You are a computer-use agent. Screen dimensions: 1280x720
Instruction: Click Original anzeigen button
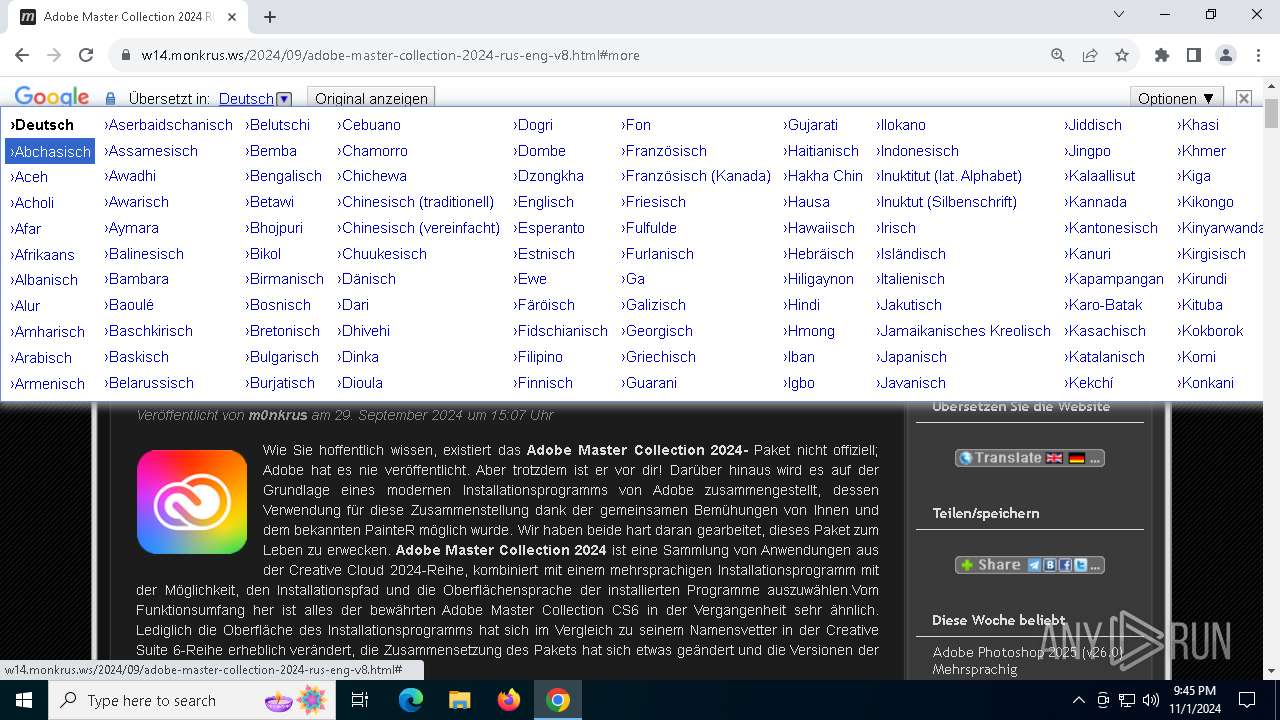[371, 98]
